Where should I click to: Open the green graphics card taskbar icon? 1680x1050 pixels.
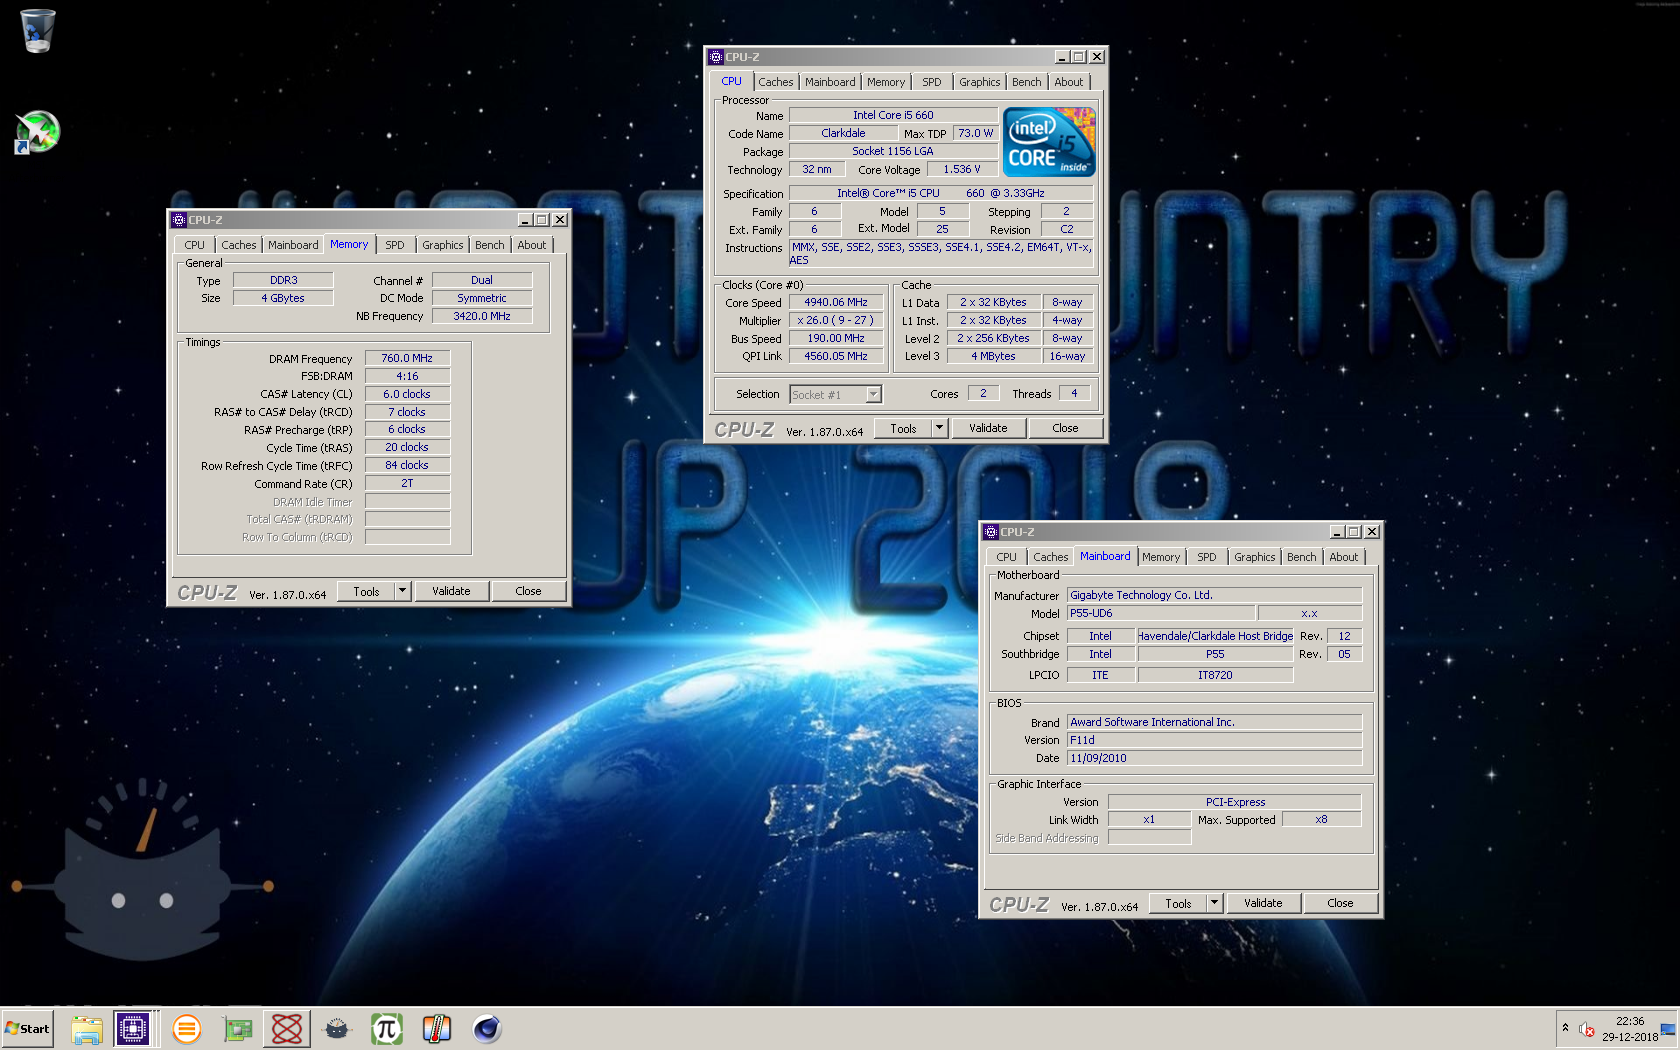click(x=237, y=1029)
